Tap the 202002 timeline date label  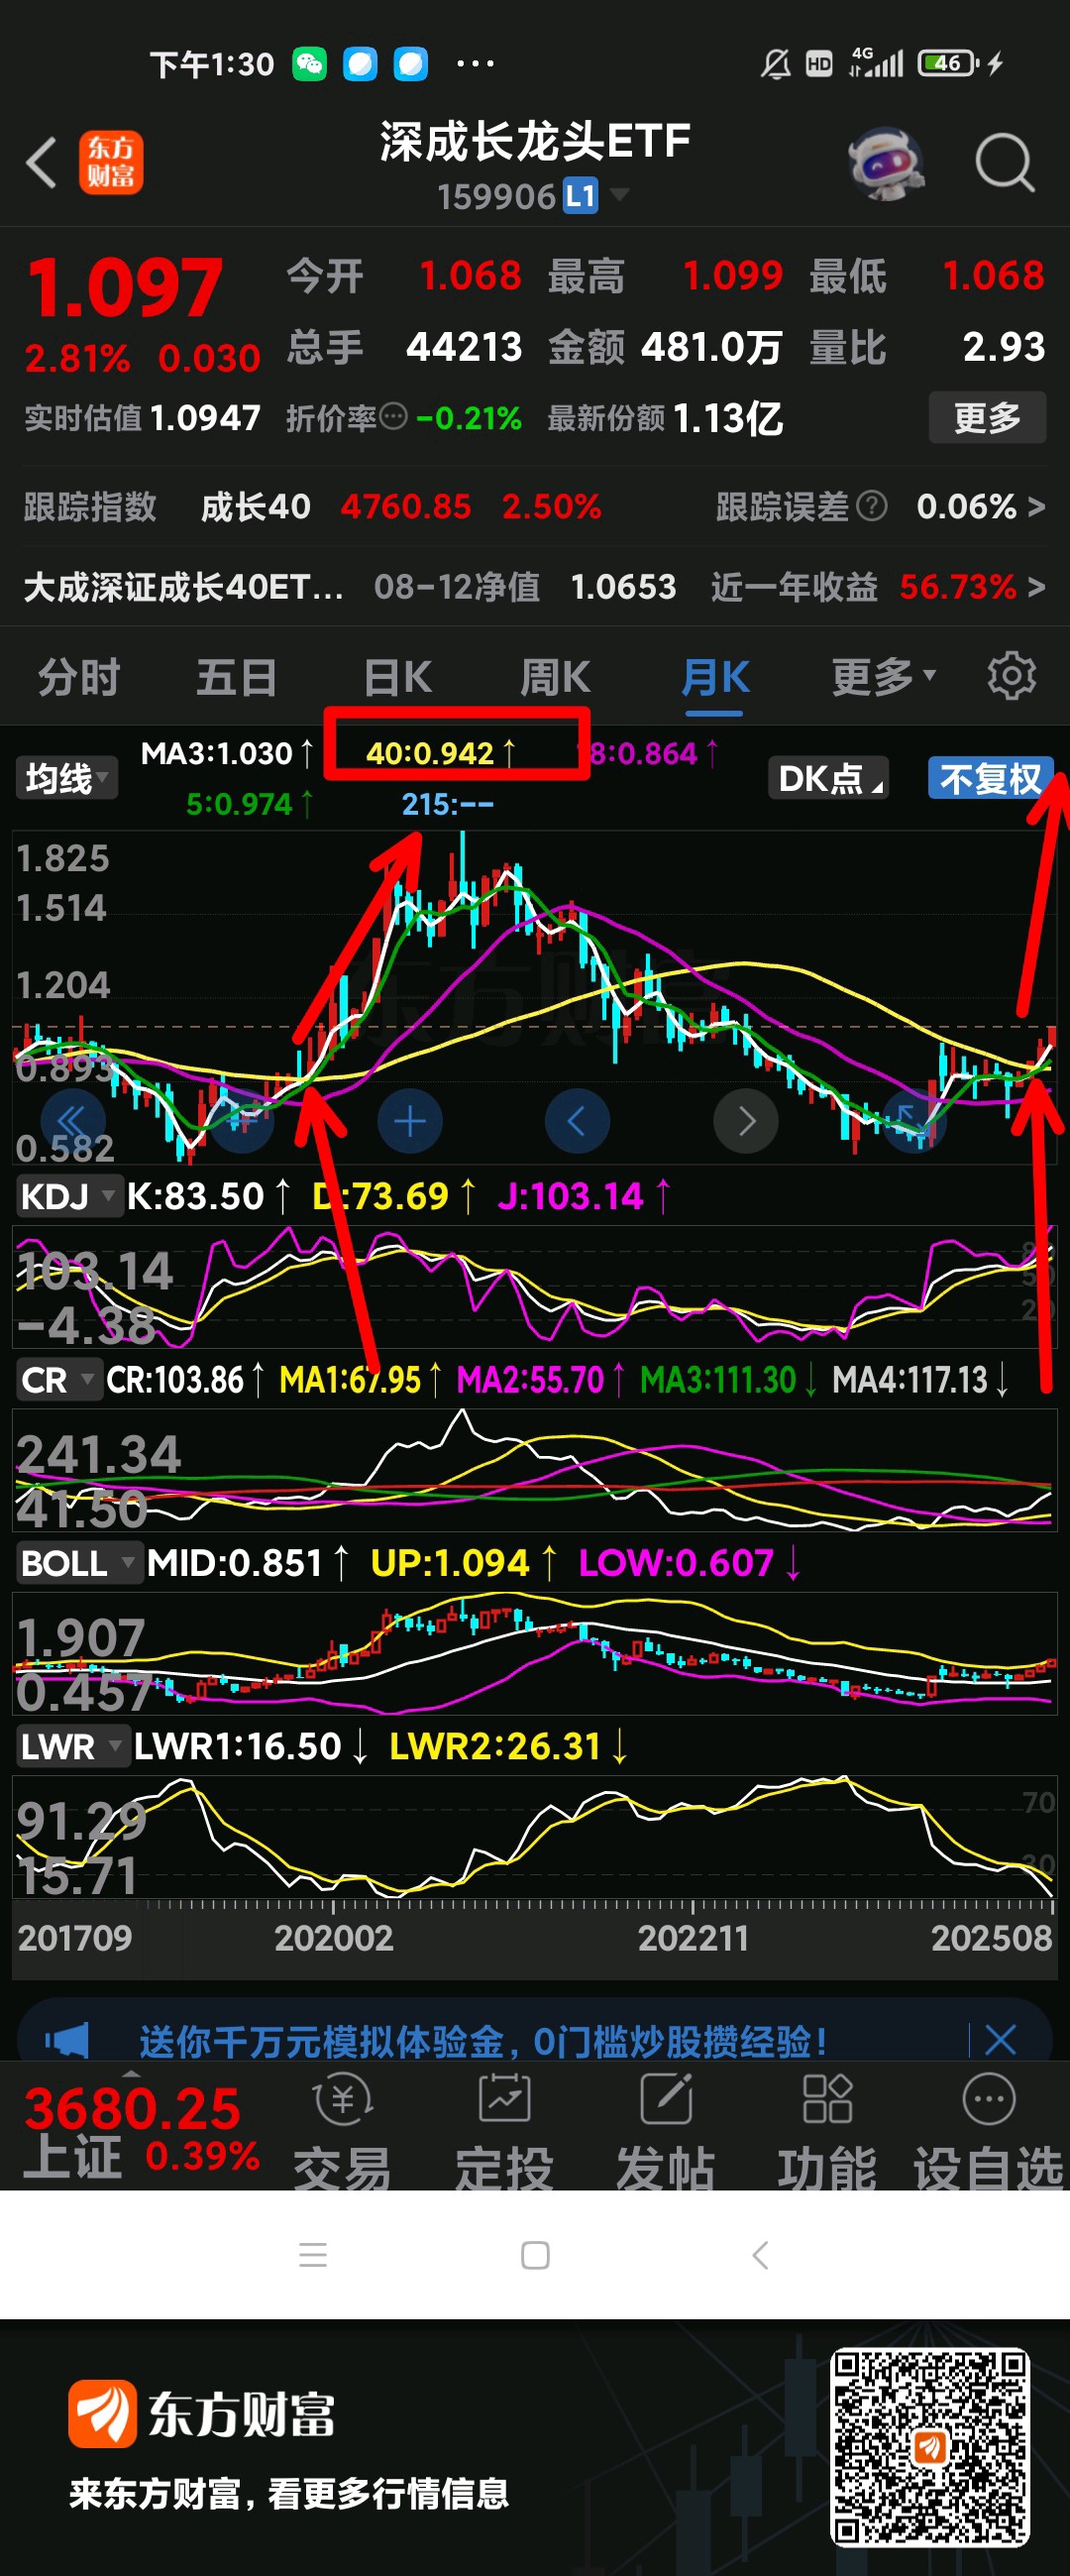(x=334, y=1938)
